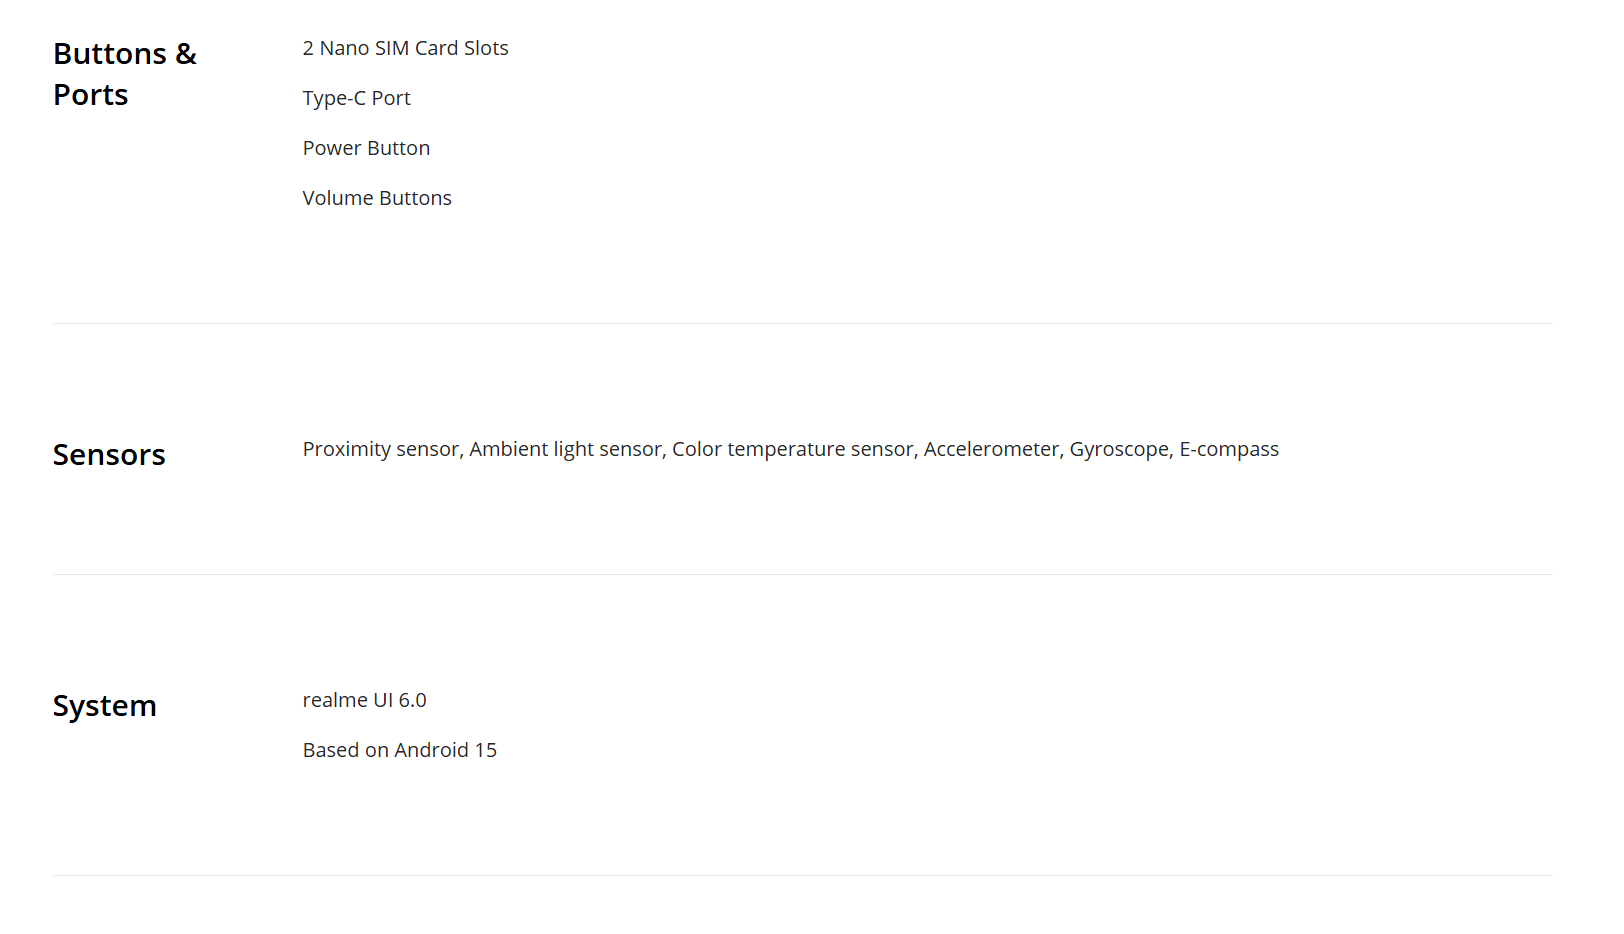The height and width of the screenshot is (934, 1624).
Task: Click the divider line below the Sensors section
Action: click(802, 574)
